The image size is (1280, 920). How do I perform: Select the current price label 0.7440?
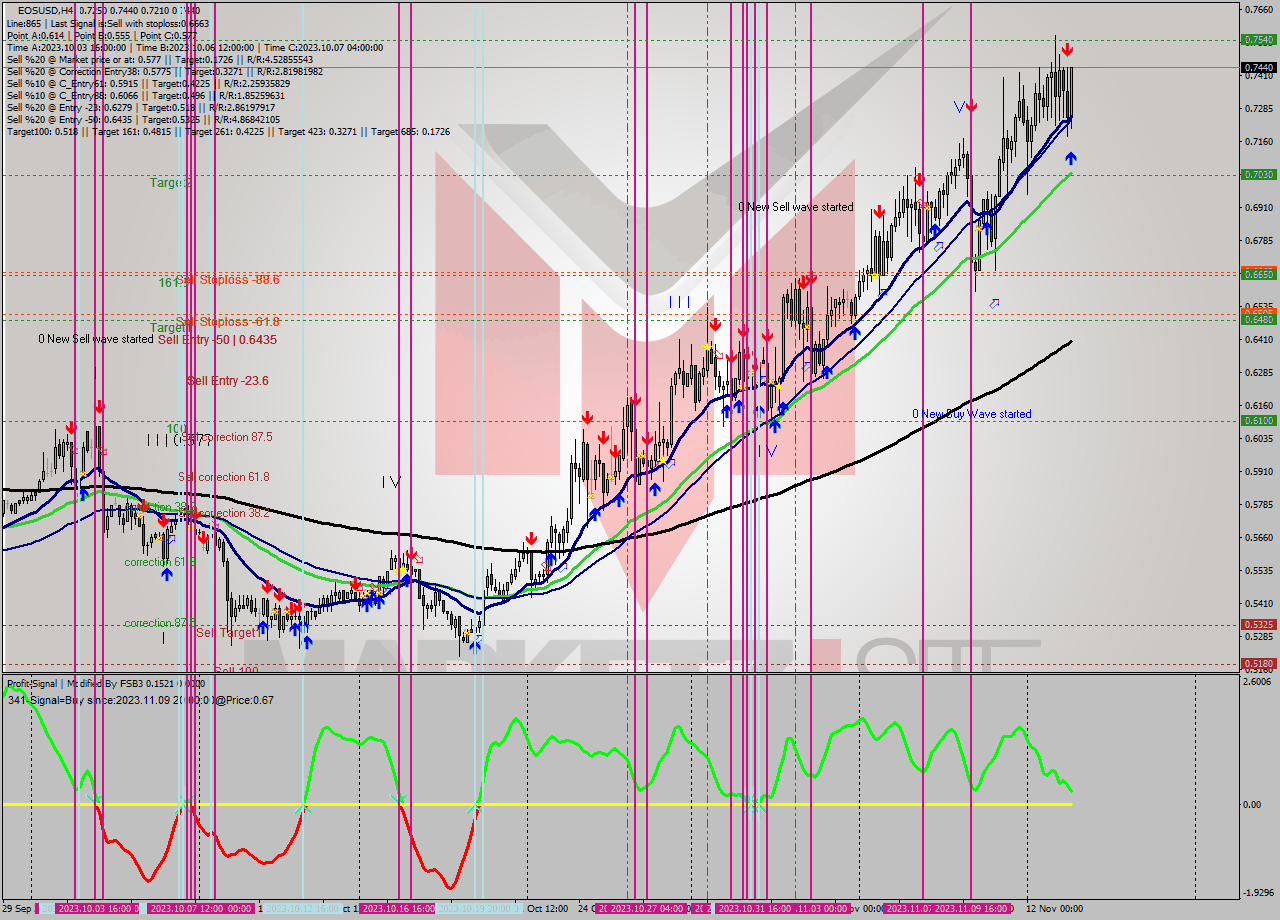(x=1258, y=68)
